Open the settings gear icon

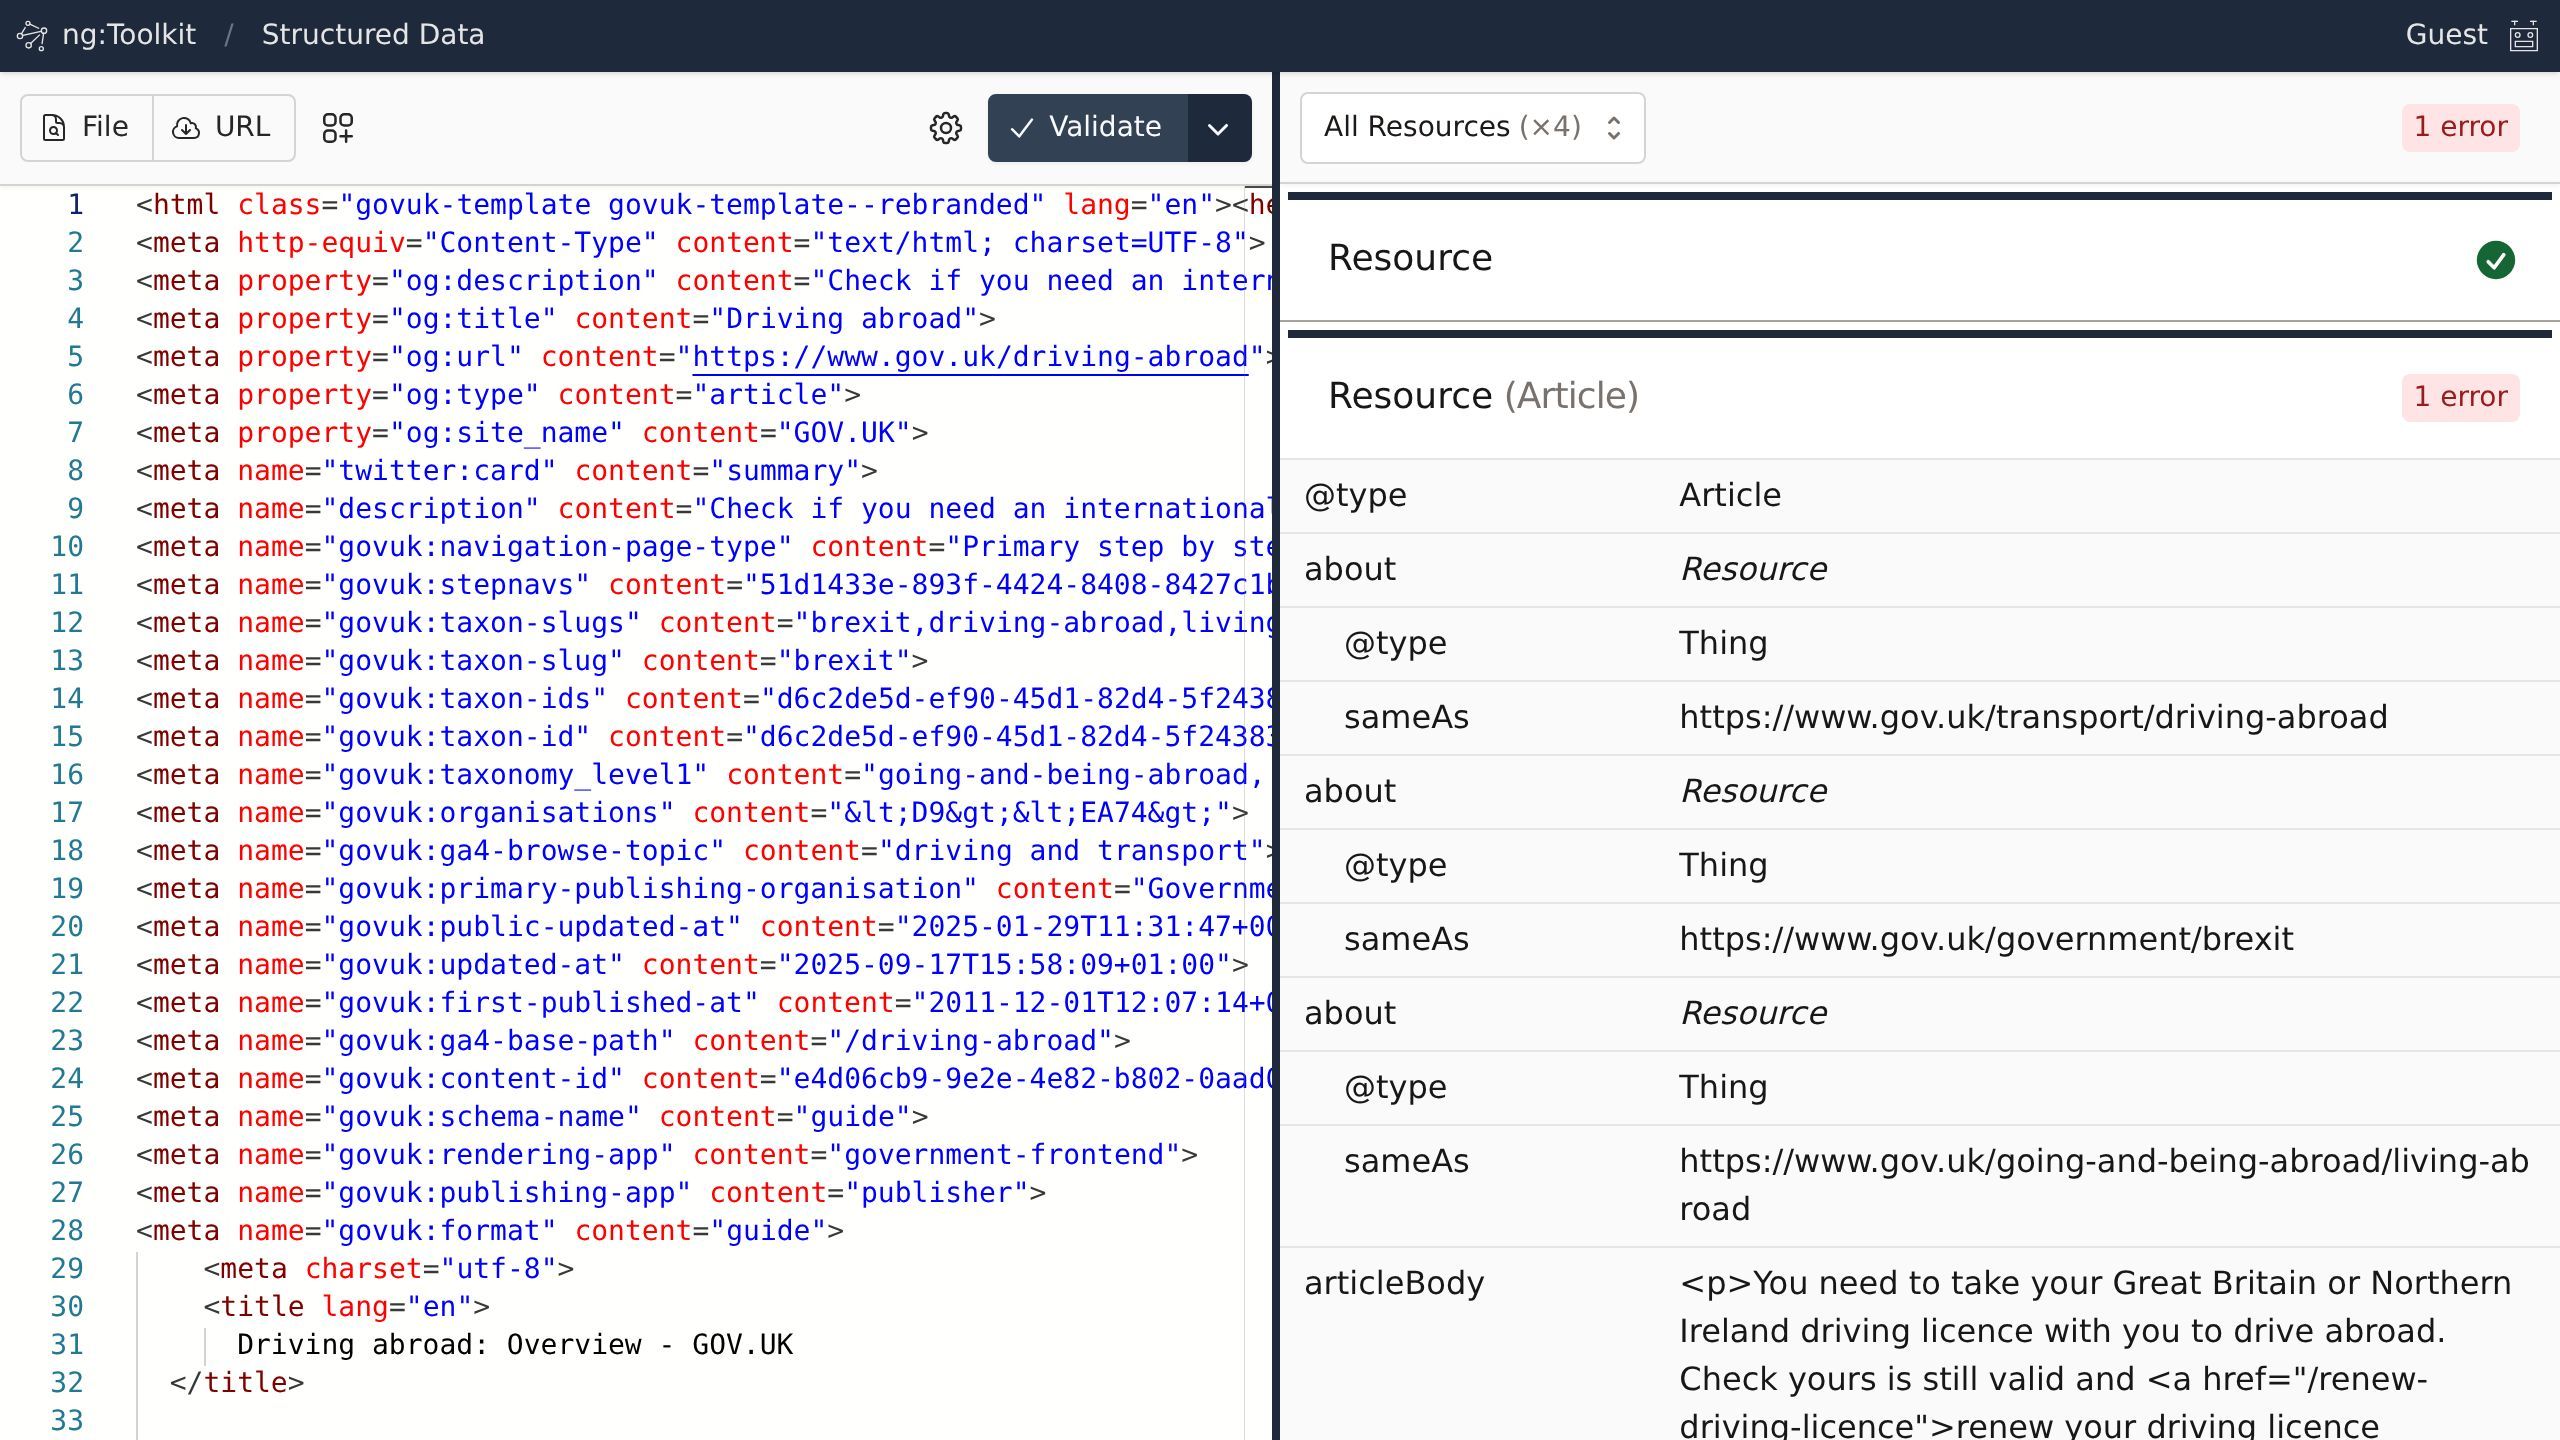click(945, 128)
